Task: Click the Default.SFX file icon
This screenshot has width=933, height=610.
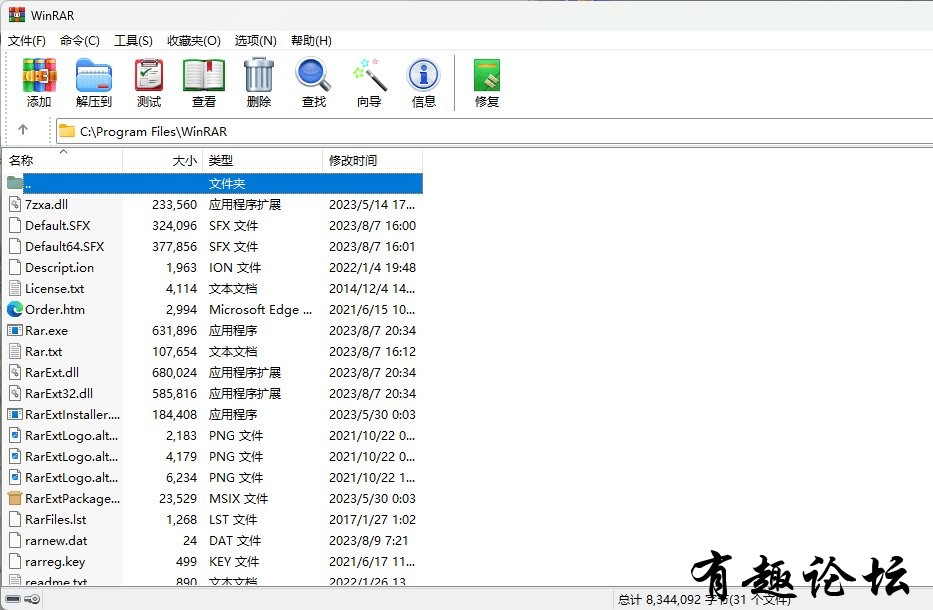Action: click(15, 226)
